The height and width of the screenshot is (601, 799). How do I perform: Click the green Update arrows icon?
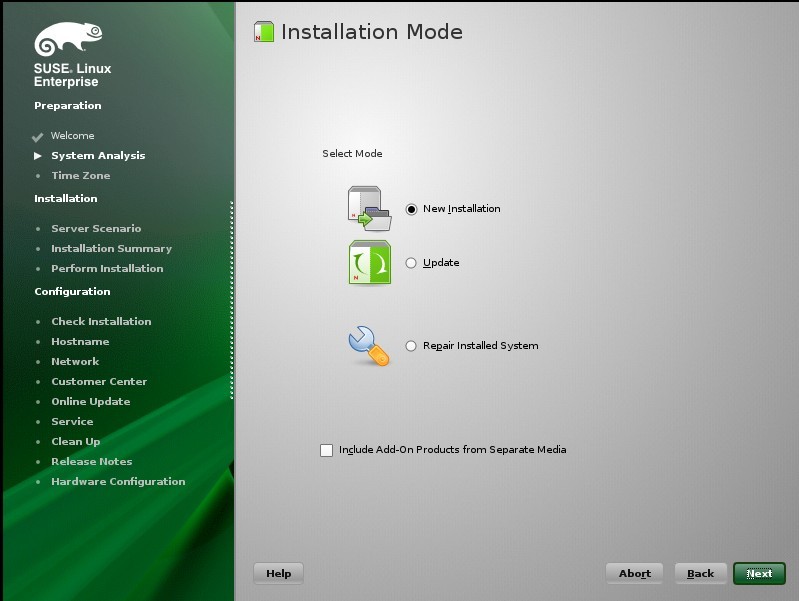(370, 263)
